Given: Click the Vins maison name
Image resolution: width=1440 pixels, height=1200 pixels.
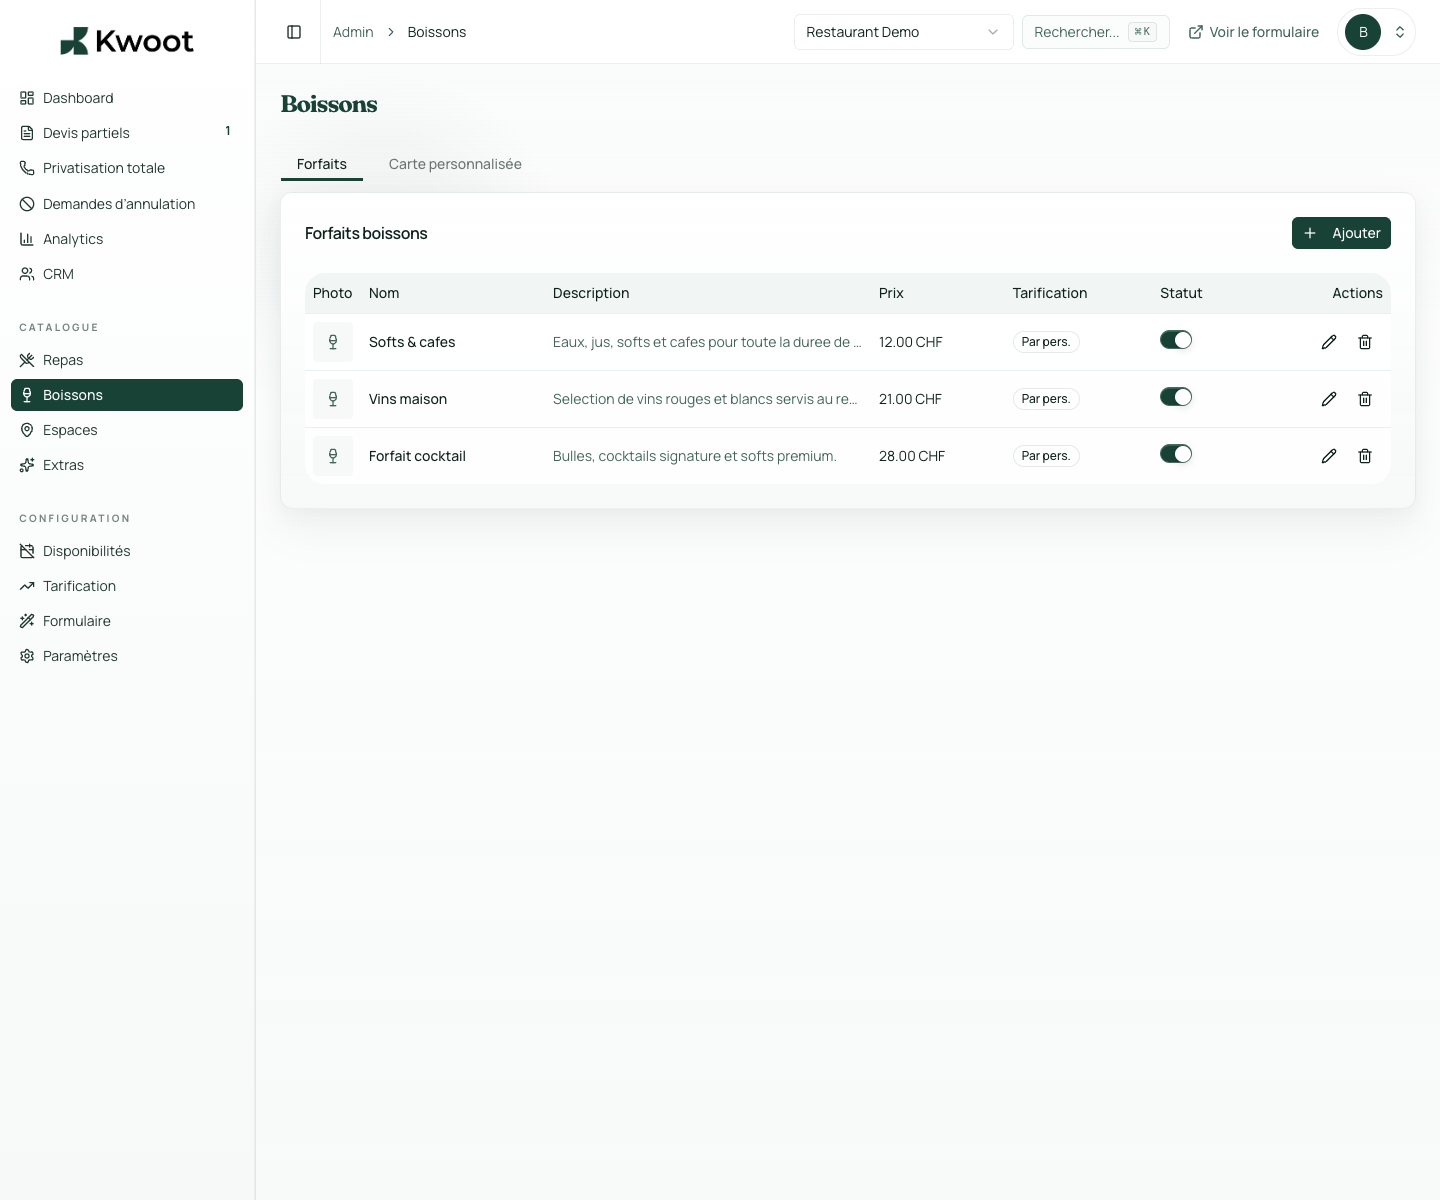Looking at the screenshot, I should pyautogui.click(x=408, y=399).
